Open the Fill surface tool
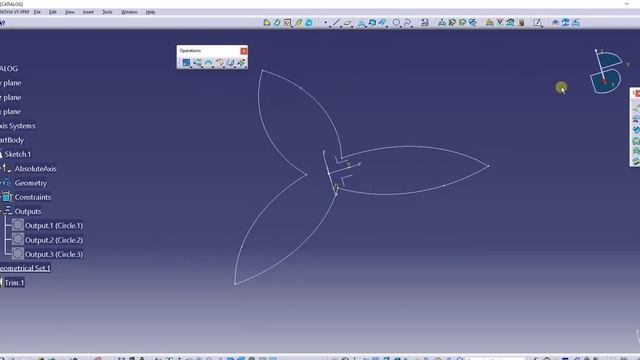 click(x=473, y=23)
